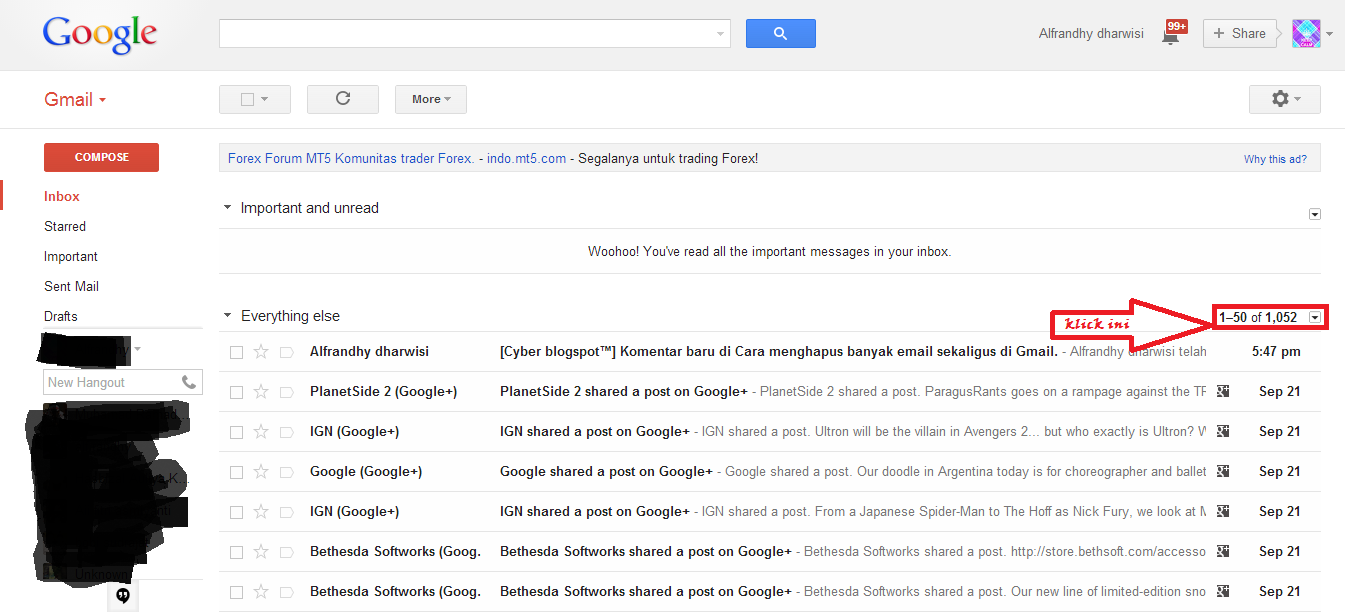
Task: Select the Google (Google+) email checkbox
Action: 236,472
